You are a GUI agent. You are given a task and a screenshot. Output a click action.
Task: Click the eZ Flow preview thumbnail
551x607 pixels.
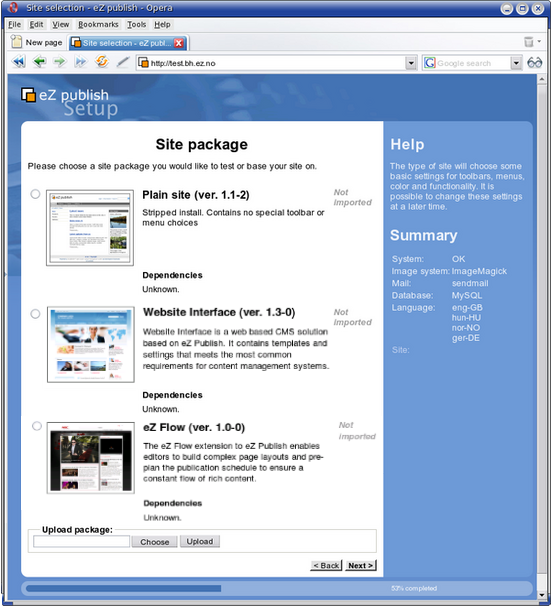91,458
